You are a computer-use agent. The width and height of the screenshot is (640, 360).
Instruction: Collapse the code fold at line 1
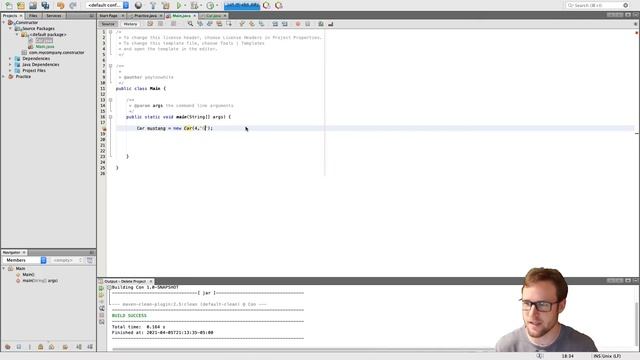110,32
